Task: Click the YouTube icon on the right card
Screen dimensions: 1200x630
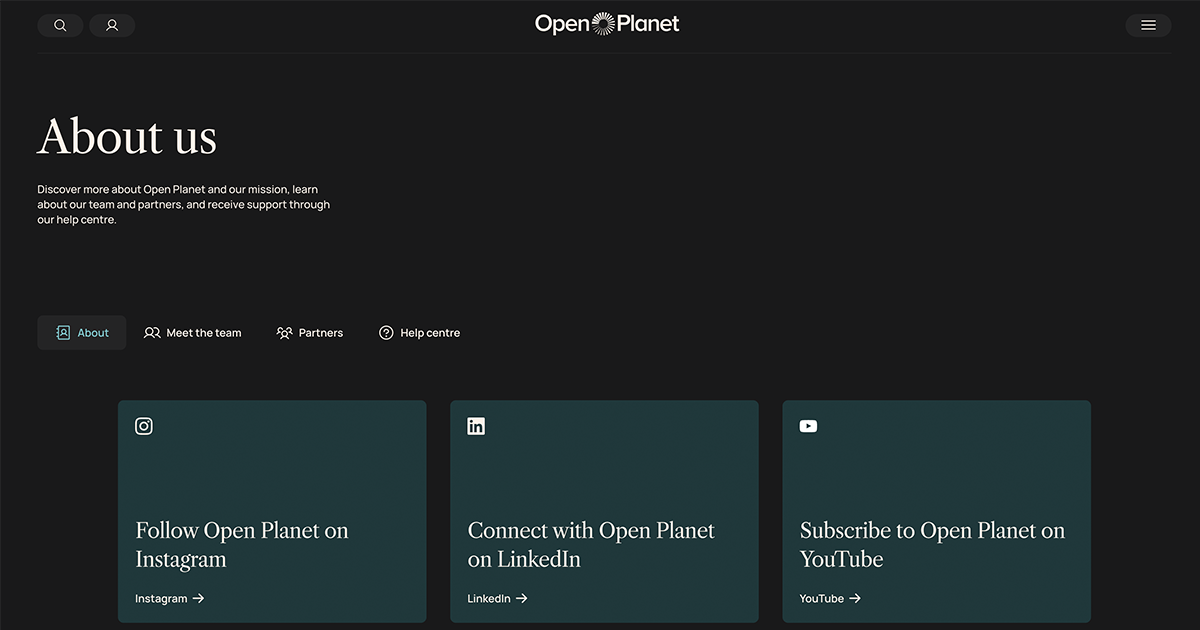Action: point(808,425)
